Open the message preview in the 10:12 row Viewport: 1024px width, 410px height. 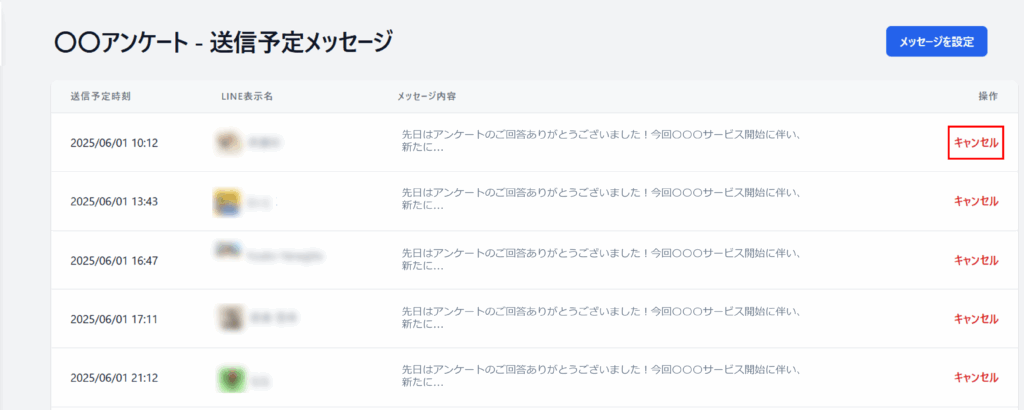(601, 142)
